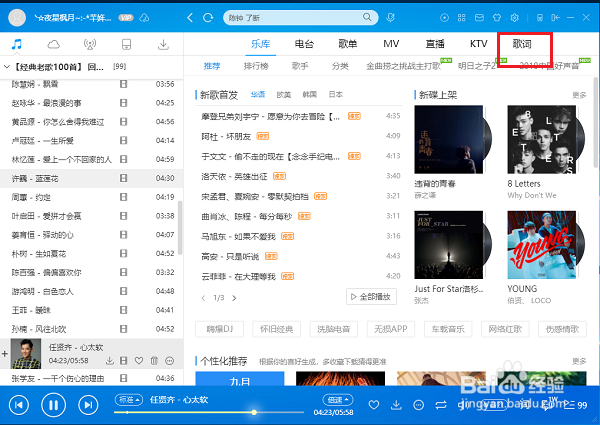Click the 伤感情歌 tag button
600x425 pixels.
(562, 329)
